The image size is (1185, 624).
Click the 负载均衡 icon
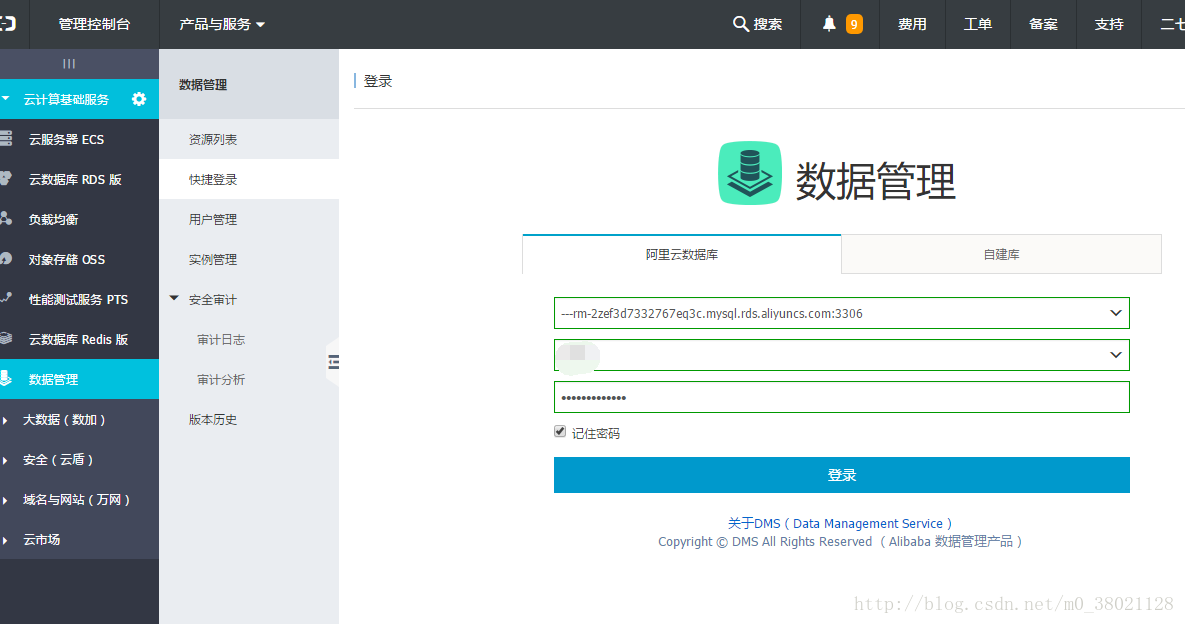pos(6,218)
